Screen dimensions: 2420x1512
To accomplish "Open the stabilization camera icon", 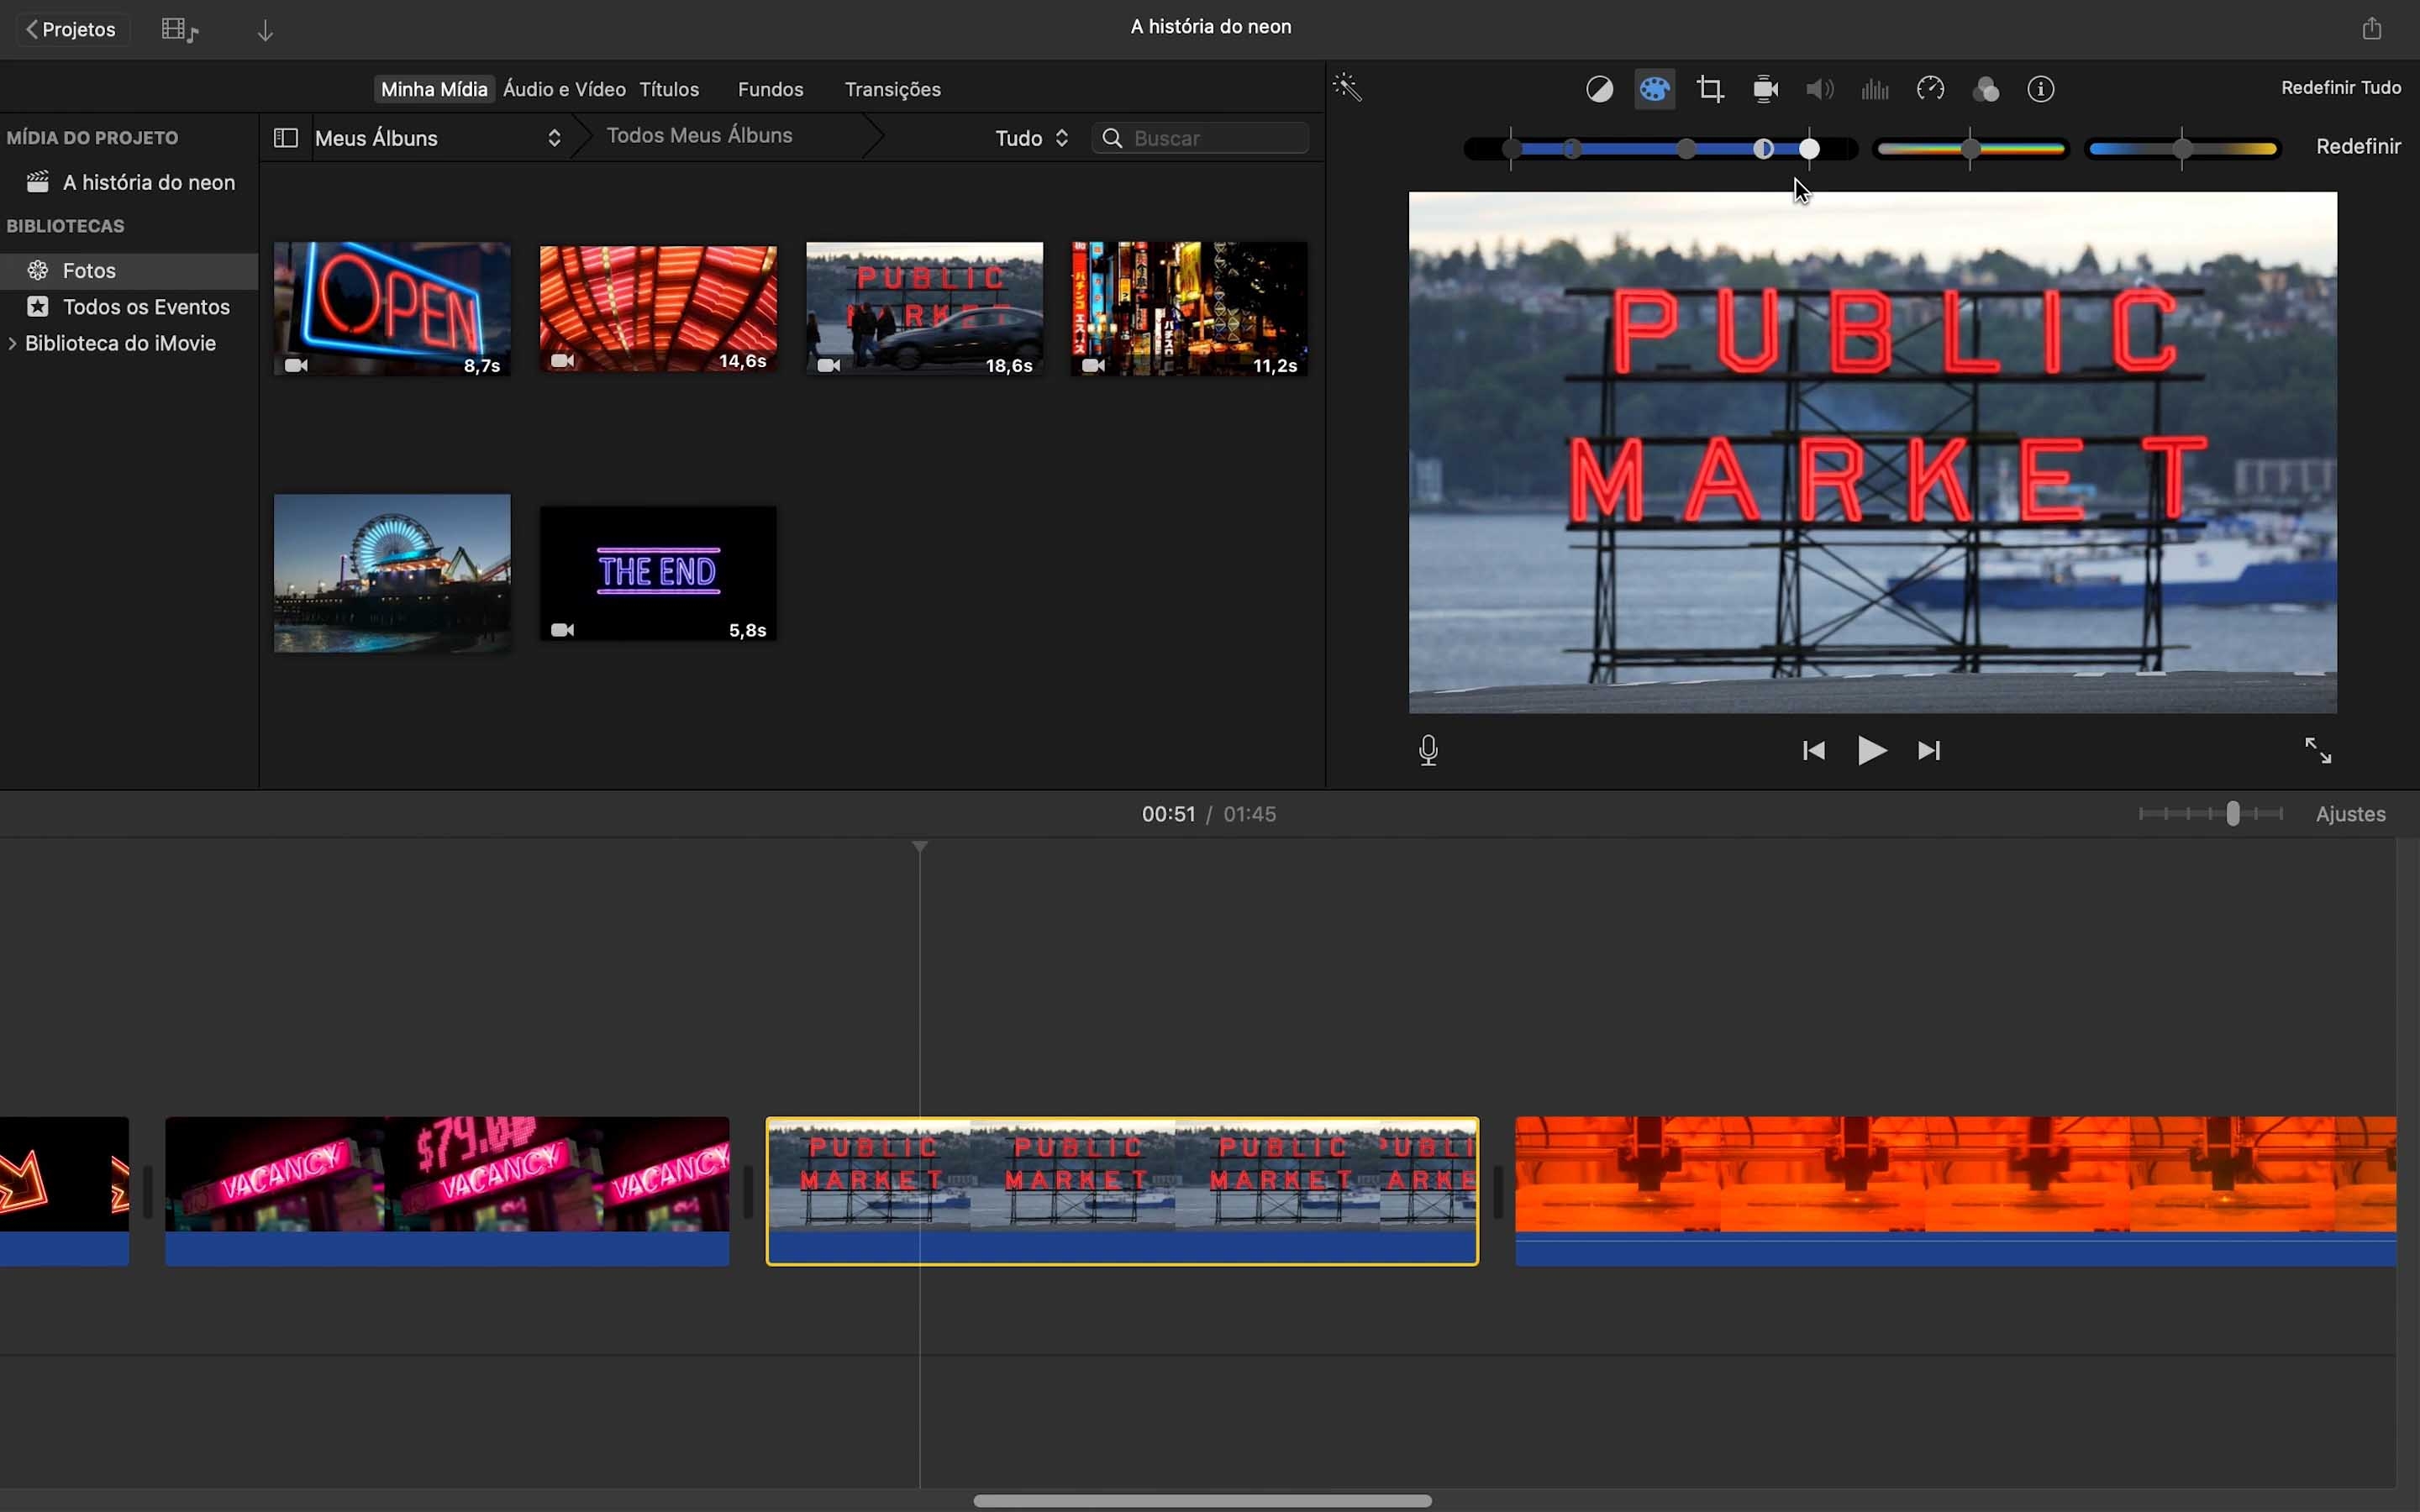I will point(1766,90).
